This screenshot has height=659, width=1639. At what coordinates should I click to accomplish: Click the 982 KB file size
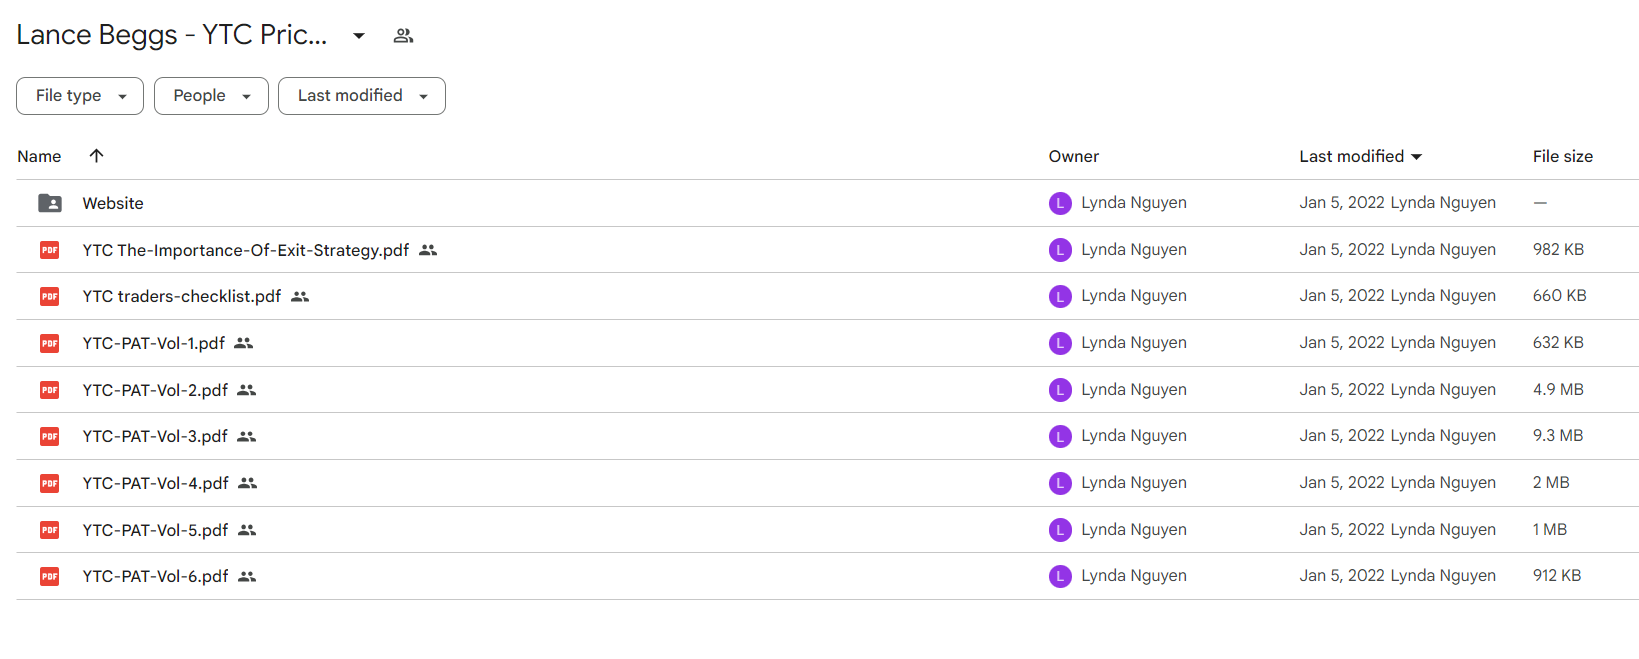(x=1558, y=250)
